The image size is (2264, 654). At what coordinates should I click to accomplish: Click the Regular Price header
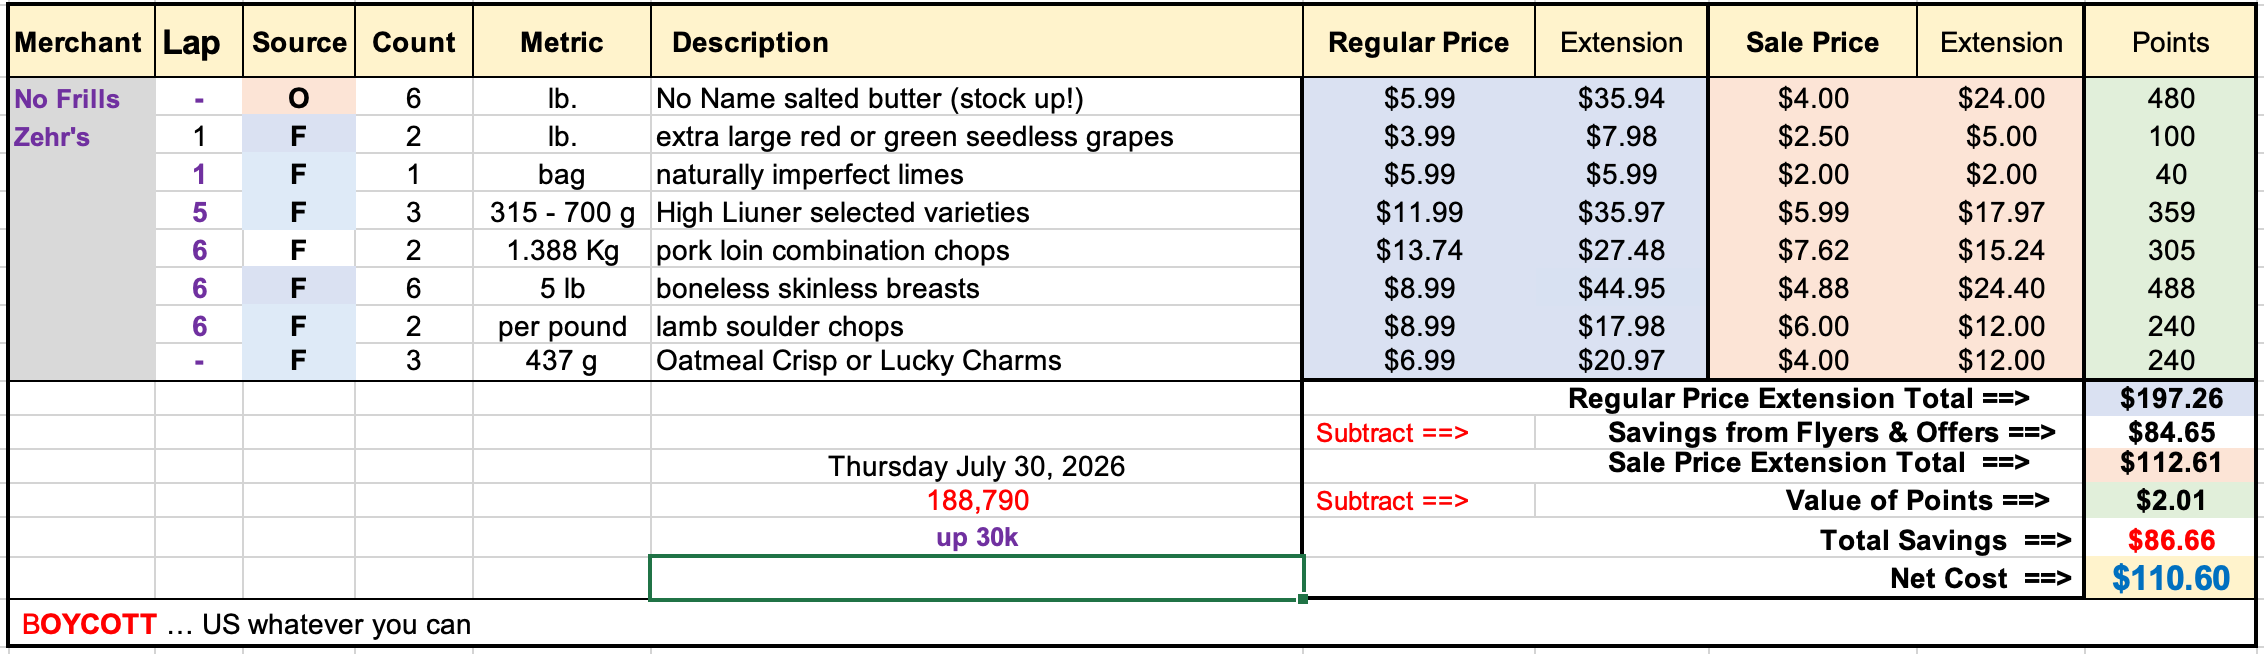click(x=1418, y=42)
